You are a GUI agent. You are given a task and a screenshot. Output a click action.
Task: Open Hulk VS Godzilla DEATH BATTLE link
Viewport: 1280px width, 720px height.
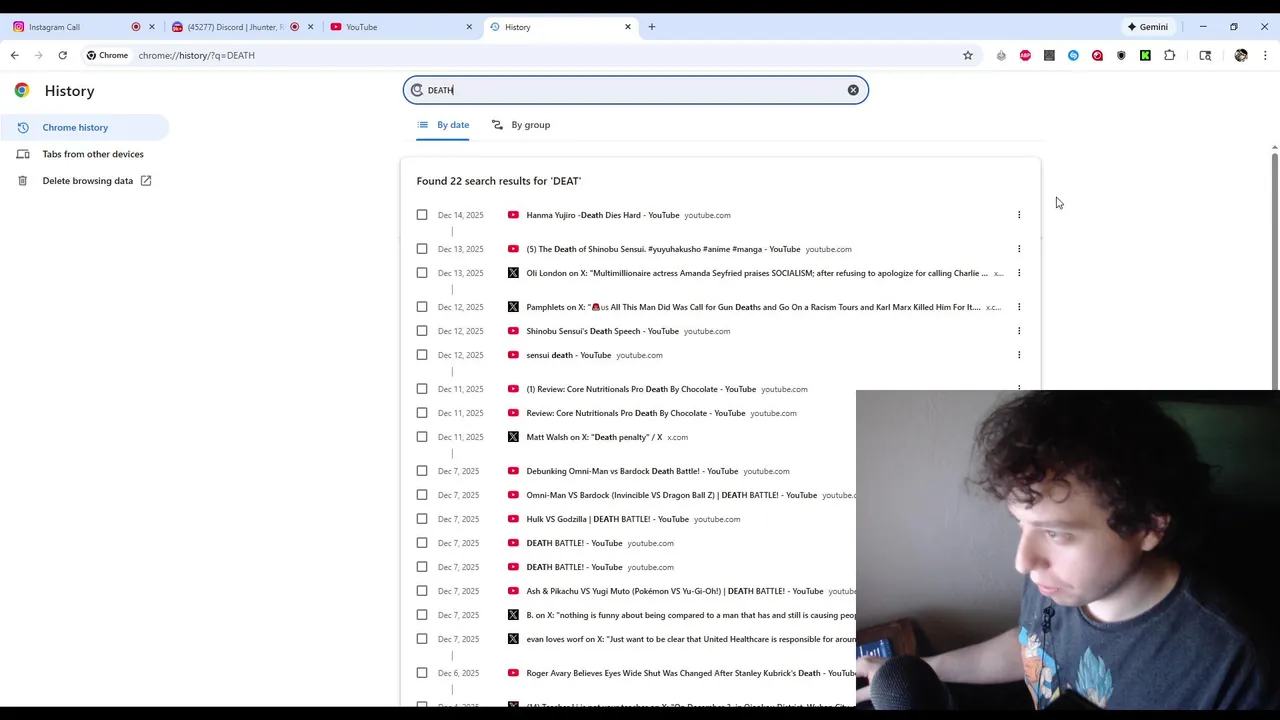(x=608, y=519)
